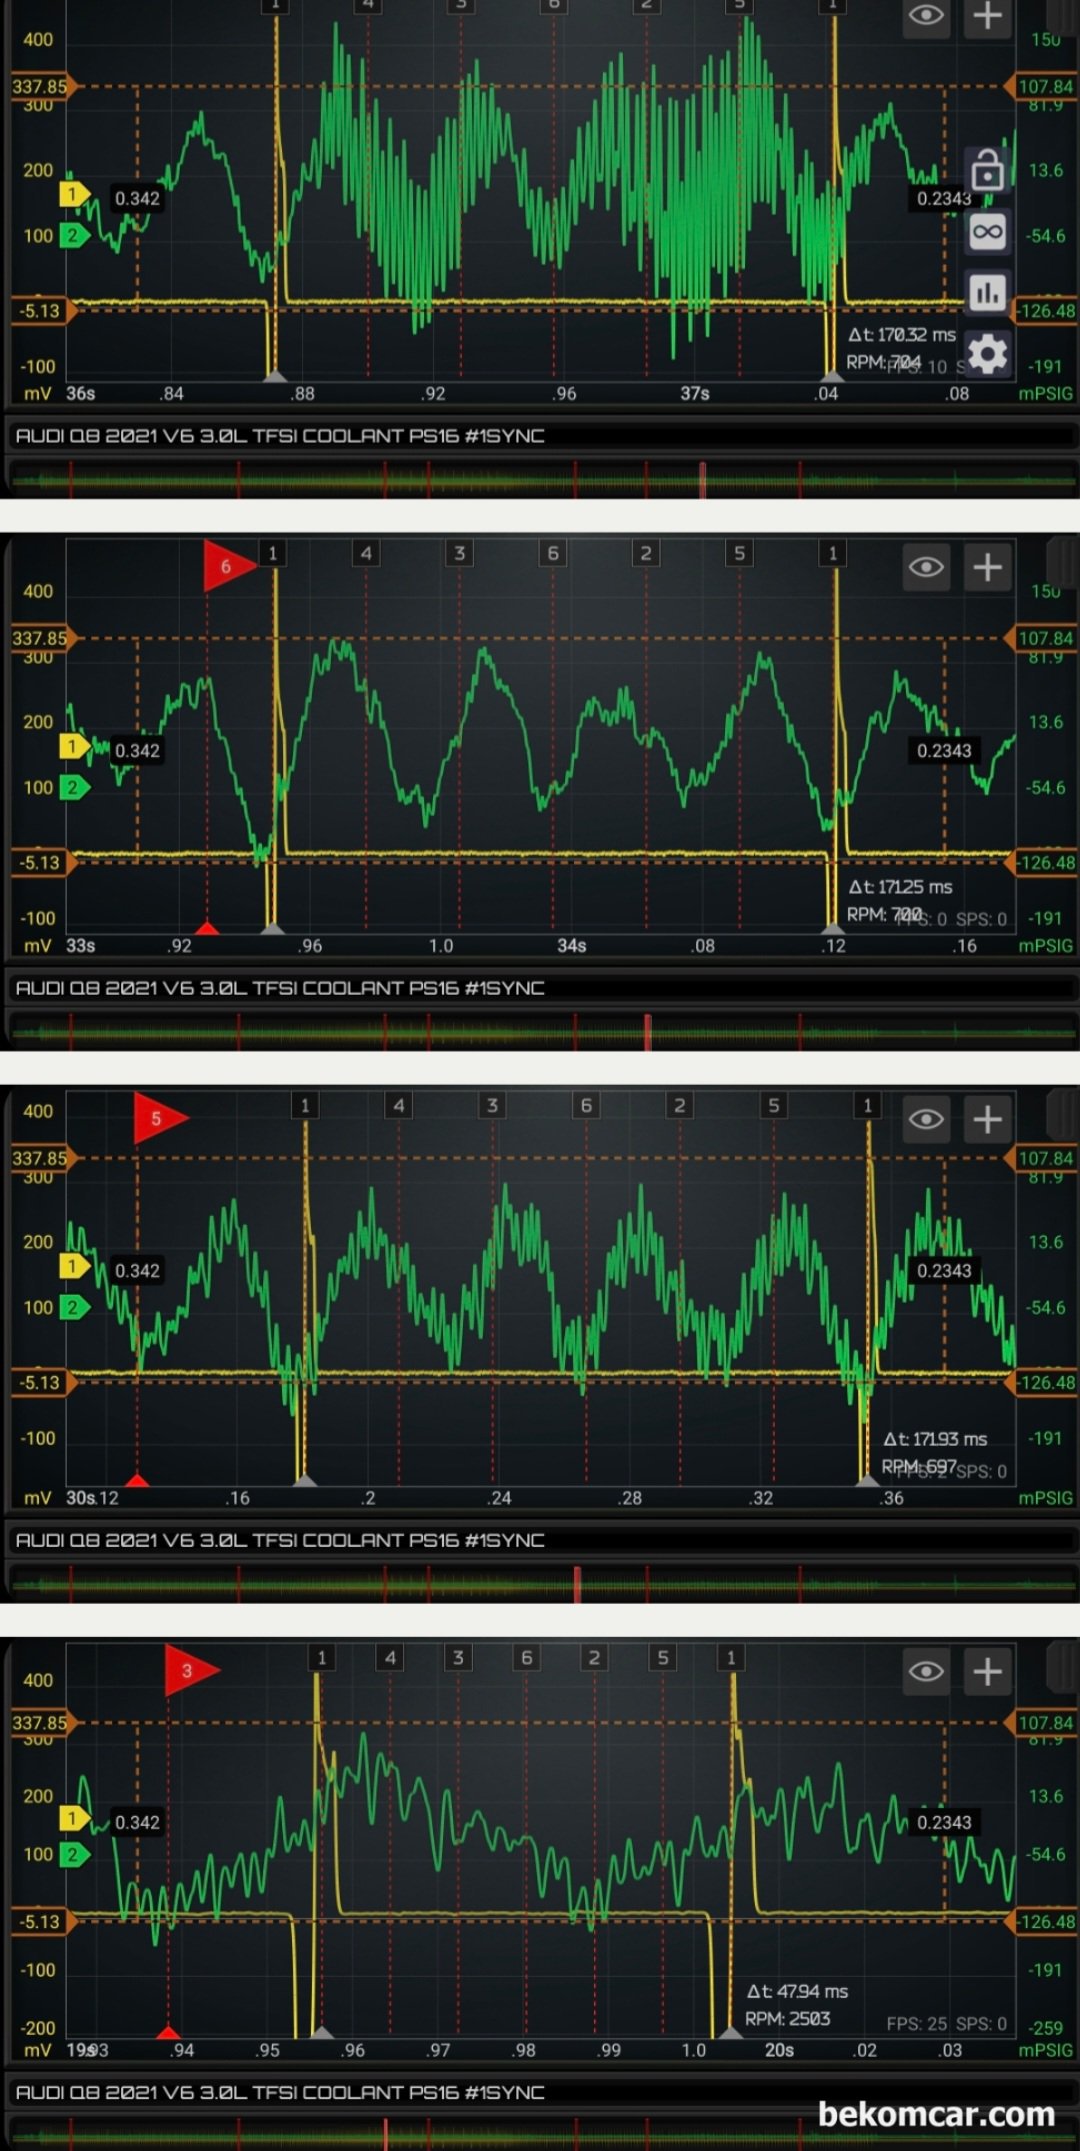Click the FPS: 25 SPS: 0 text

coord(946,2023)
